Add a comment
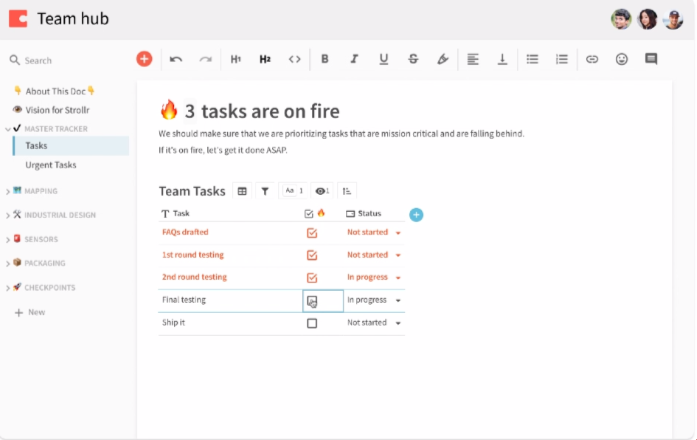 pos(651,59)
